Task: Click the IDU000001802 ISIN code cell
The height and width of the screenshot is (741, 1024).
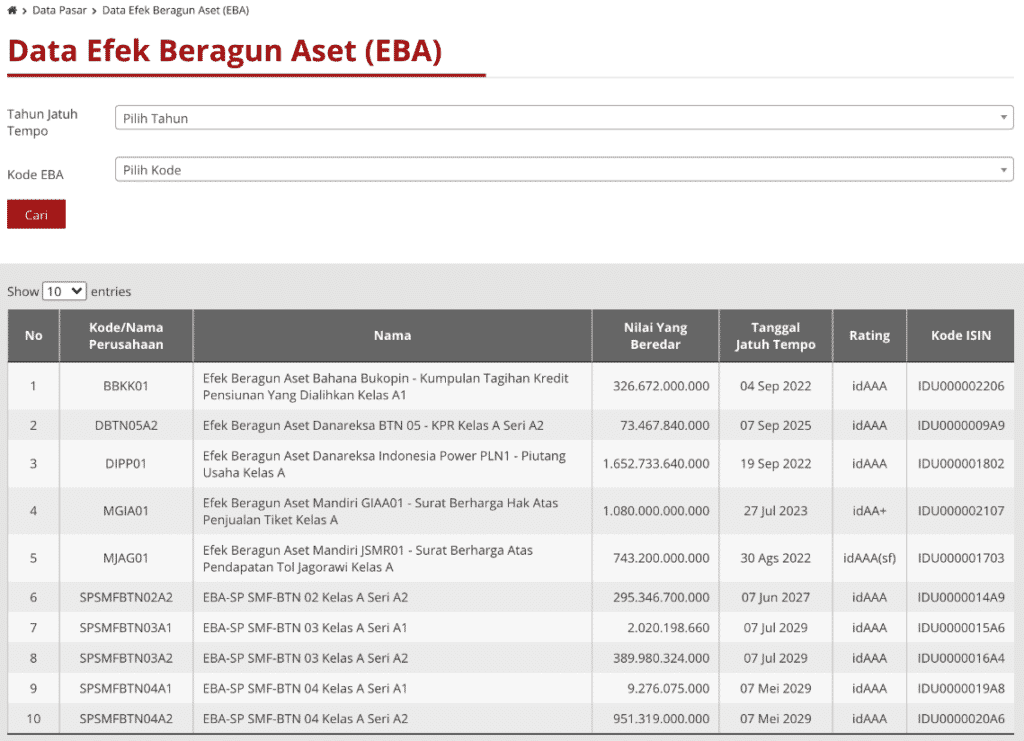Action: pyautogui.click(x=960, y=463)
